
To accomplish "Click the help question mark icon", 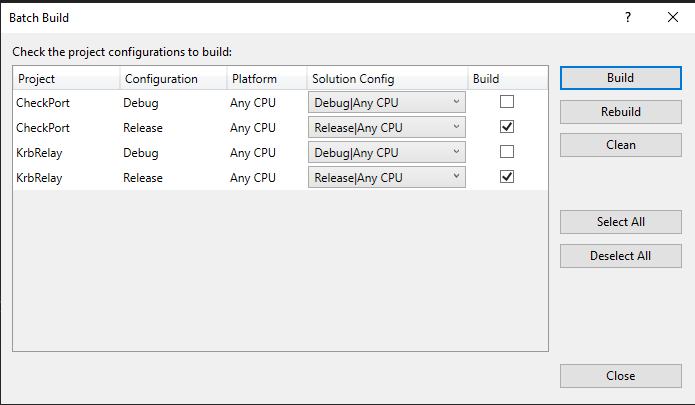I will point(628,18).
